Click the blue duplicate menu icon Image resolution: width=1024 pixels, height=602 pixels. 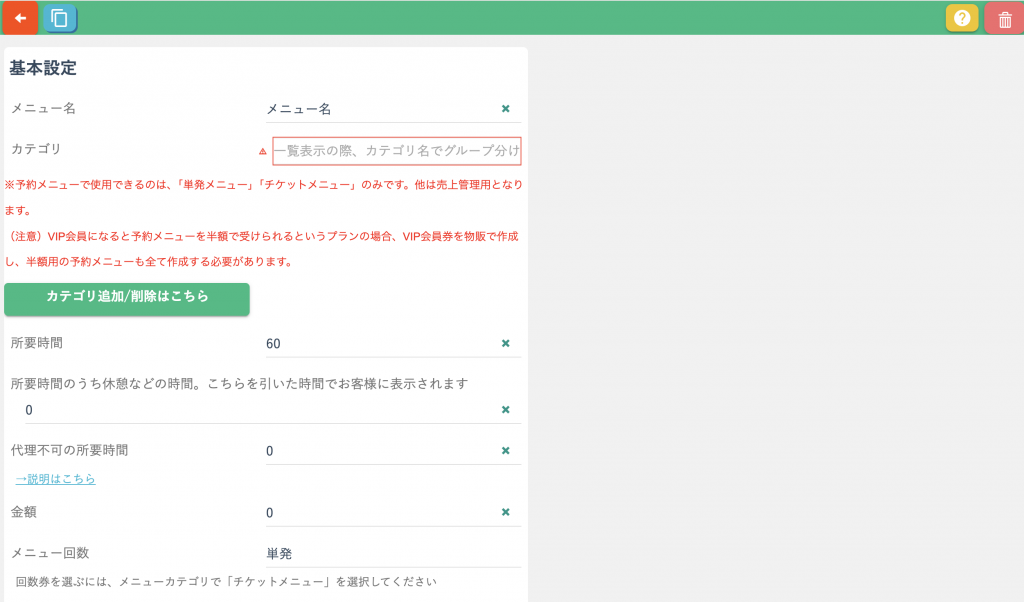point(60,18)
